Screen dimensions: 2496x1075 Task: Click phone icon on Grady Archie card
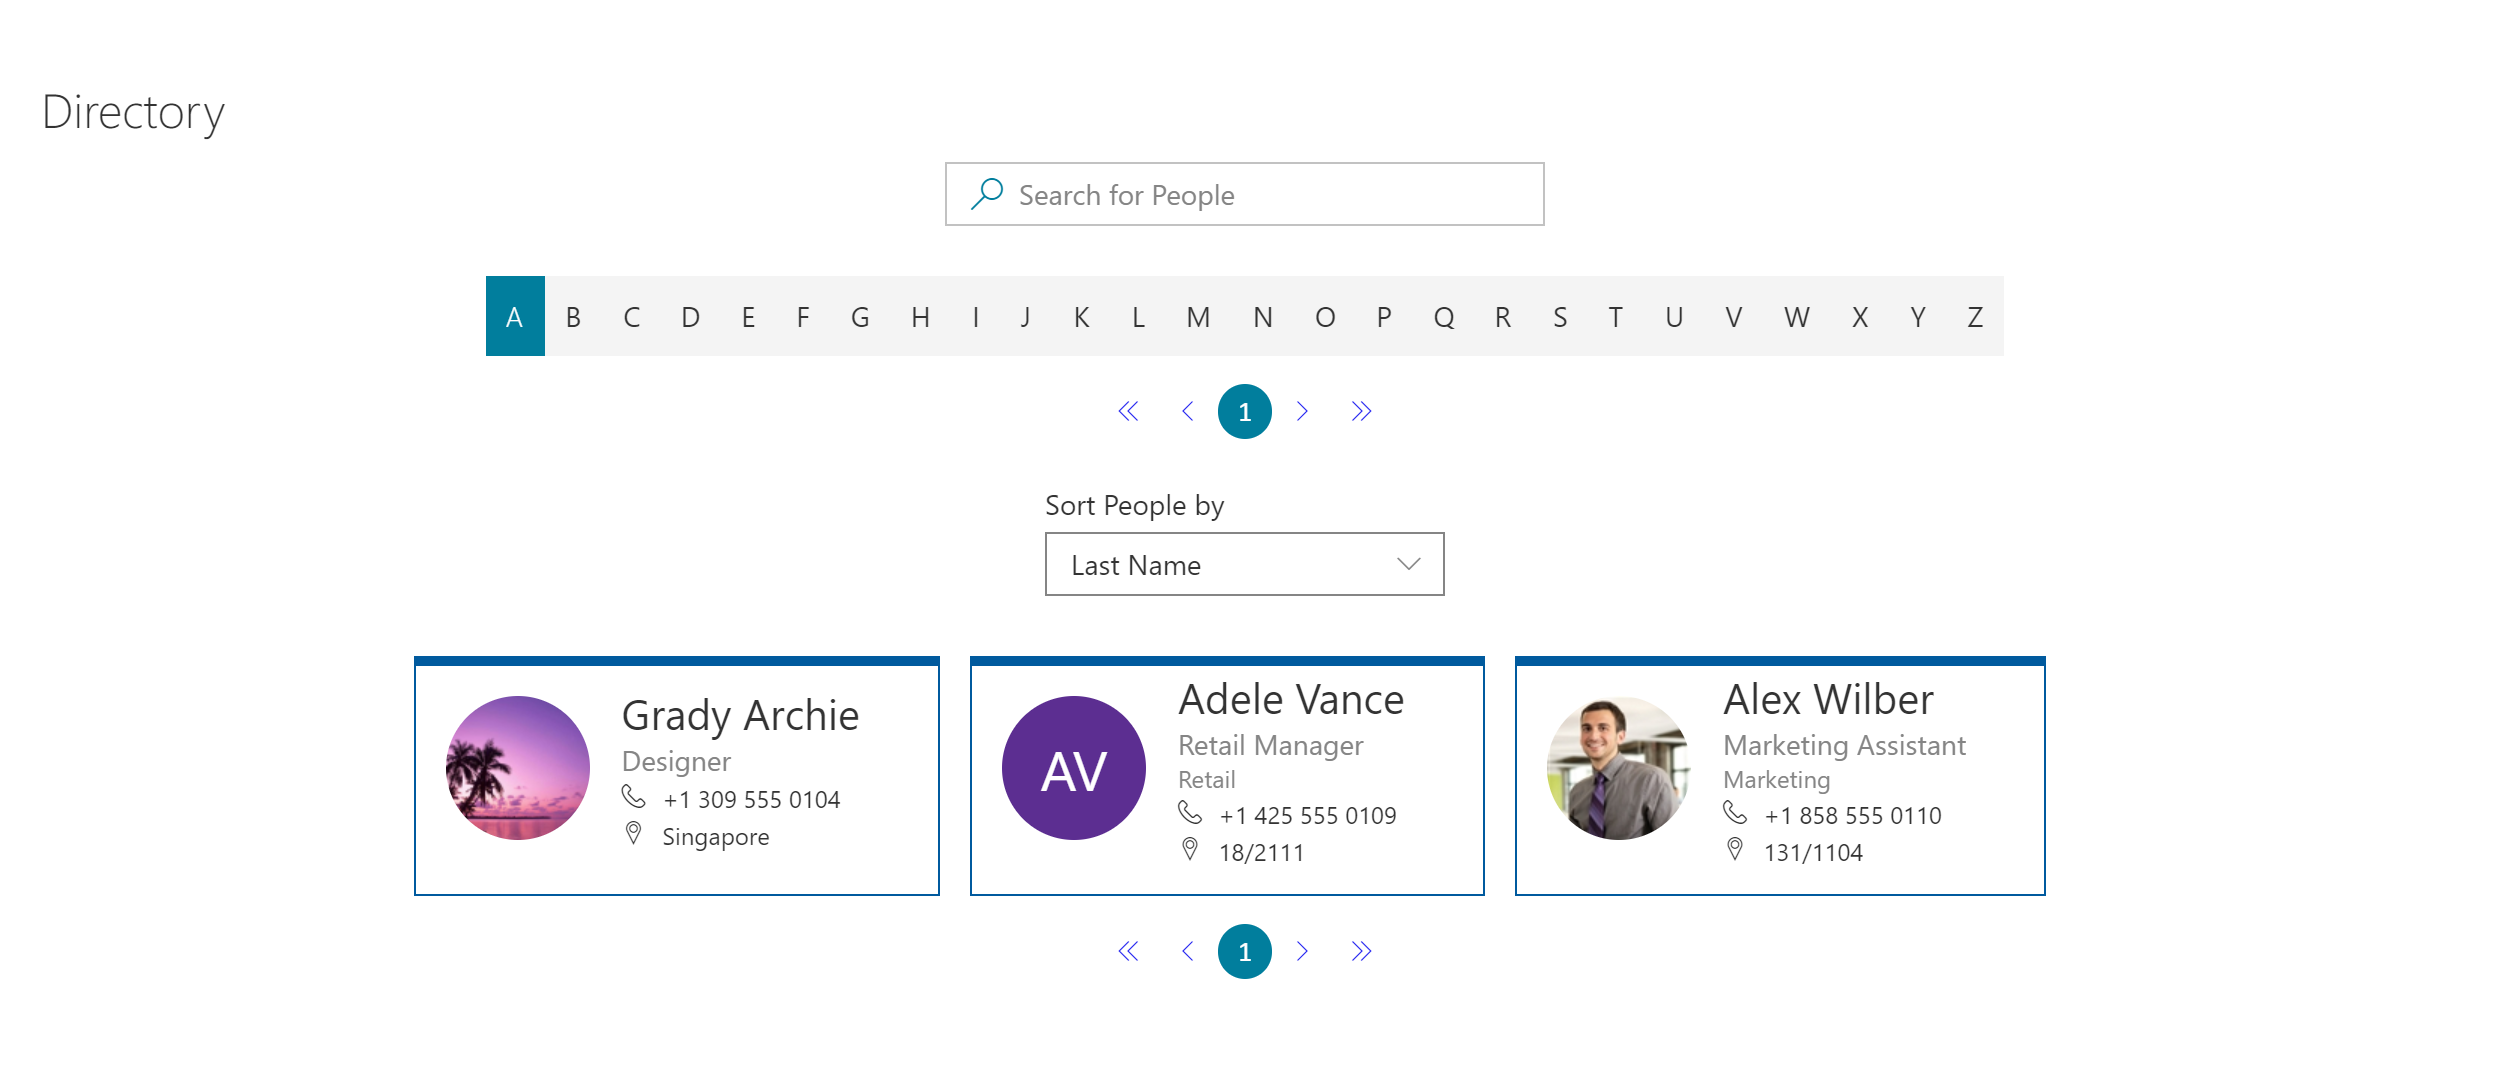pyautogui.click(x=633, y=796)
